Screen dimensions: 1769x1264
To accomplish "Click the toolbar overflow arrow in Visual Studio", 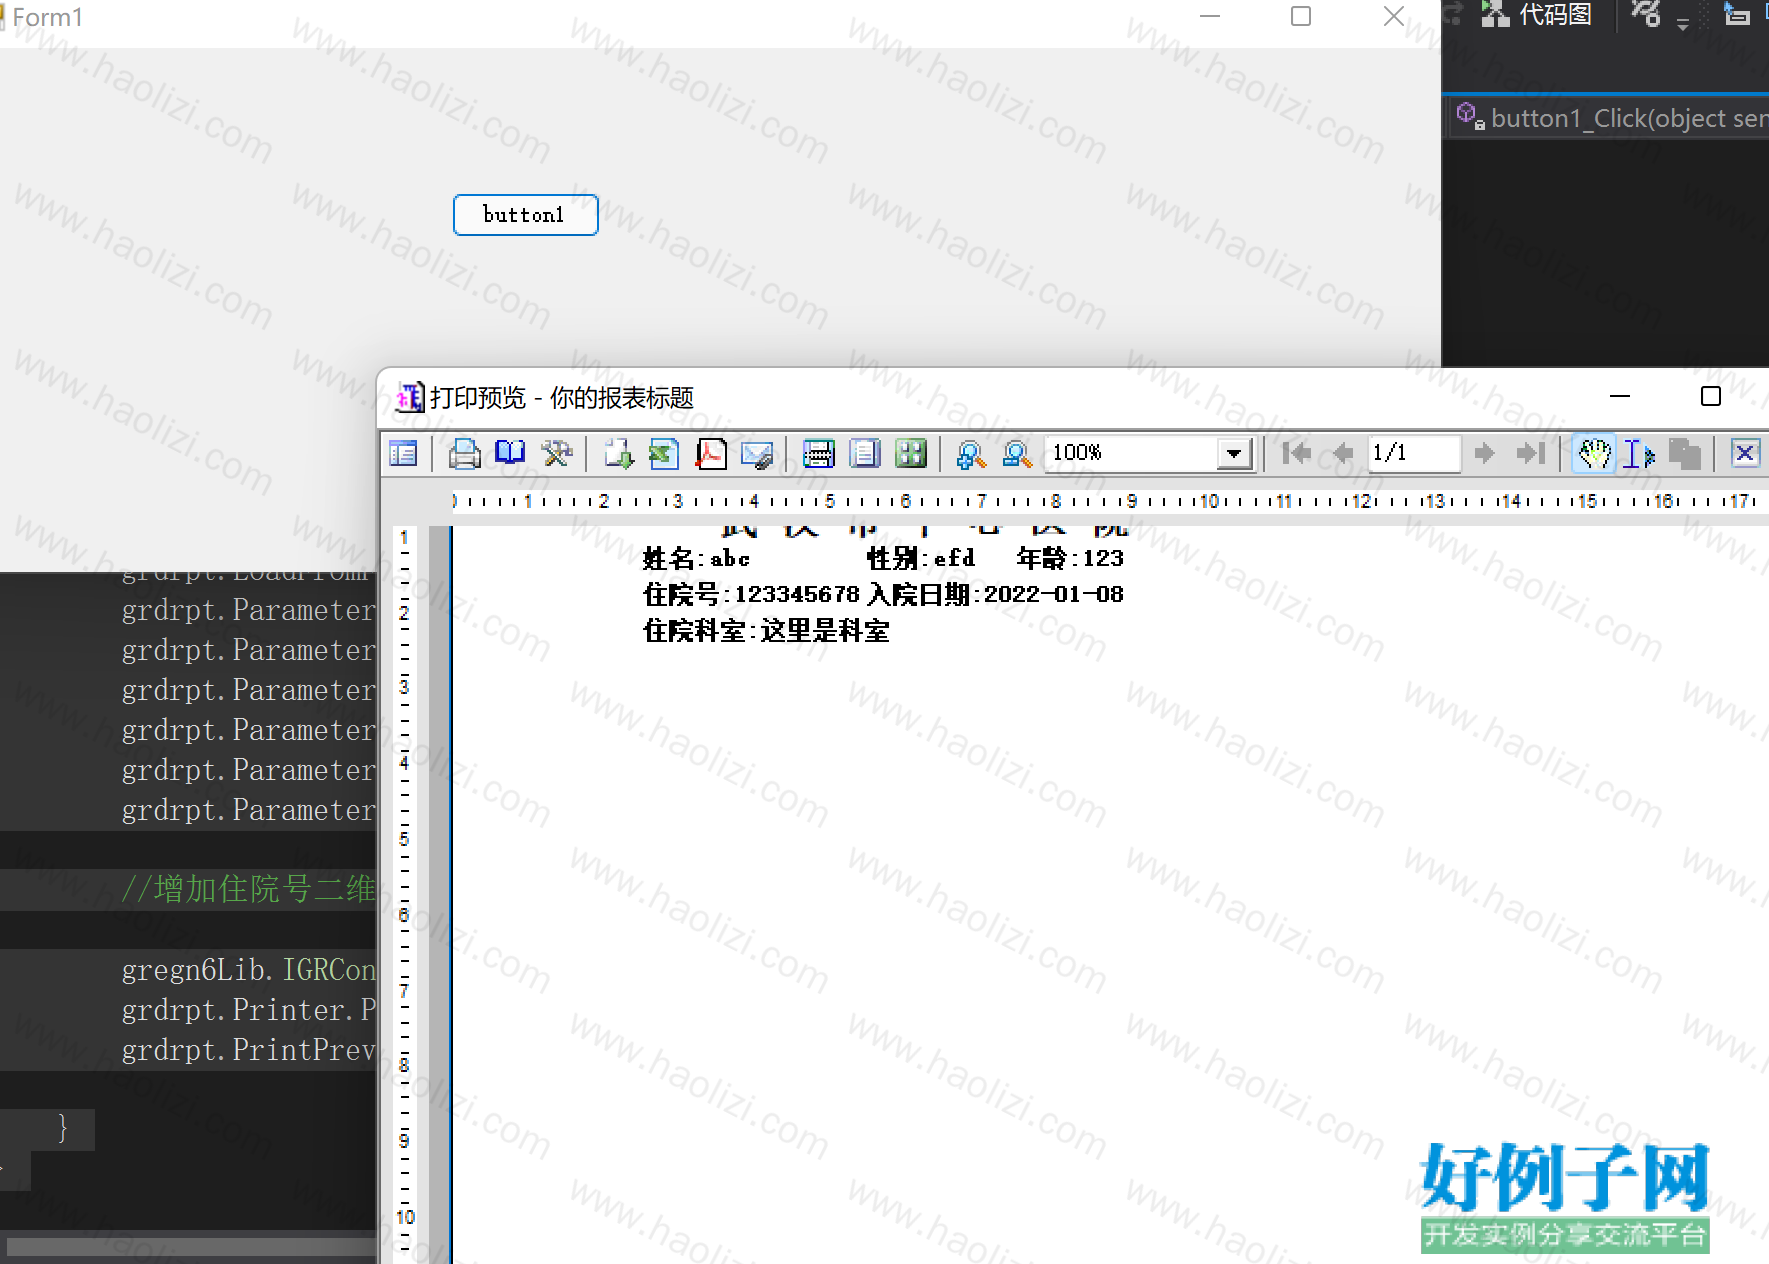I will (1683, 24).
